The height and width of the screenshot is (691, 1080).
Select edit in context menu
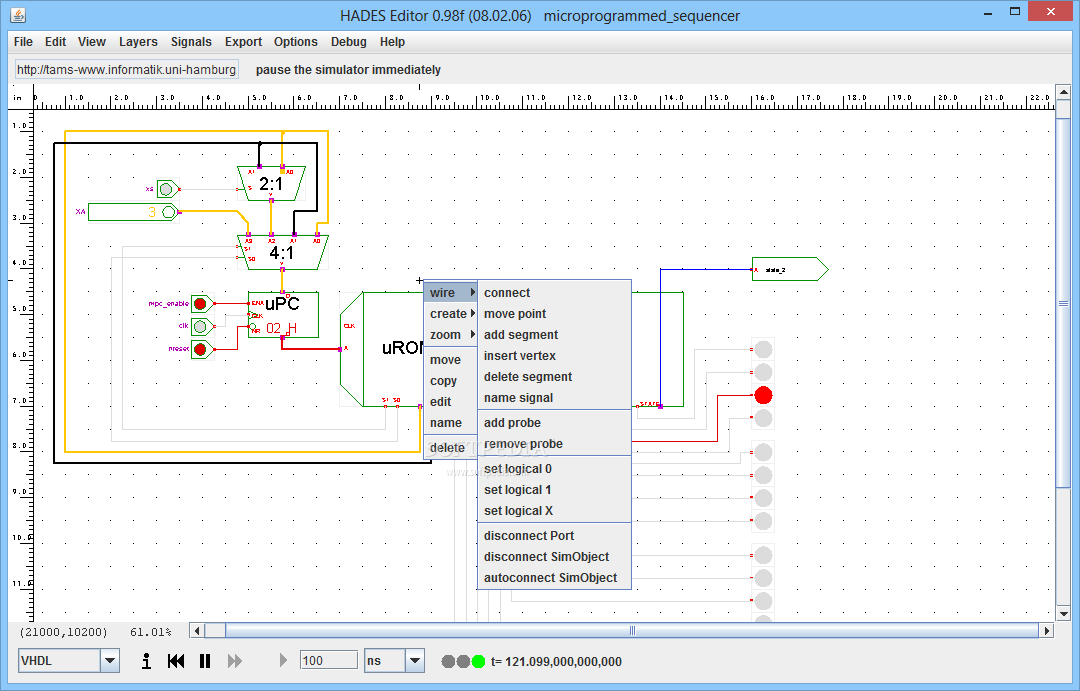[450, 402]
